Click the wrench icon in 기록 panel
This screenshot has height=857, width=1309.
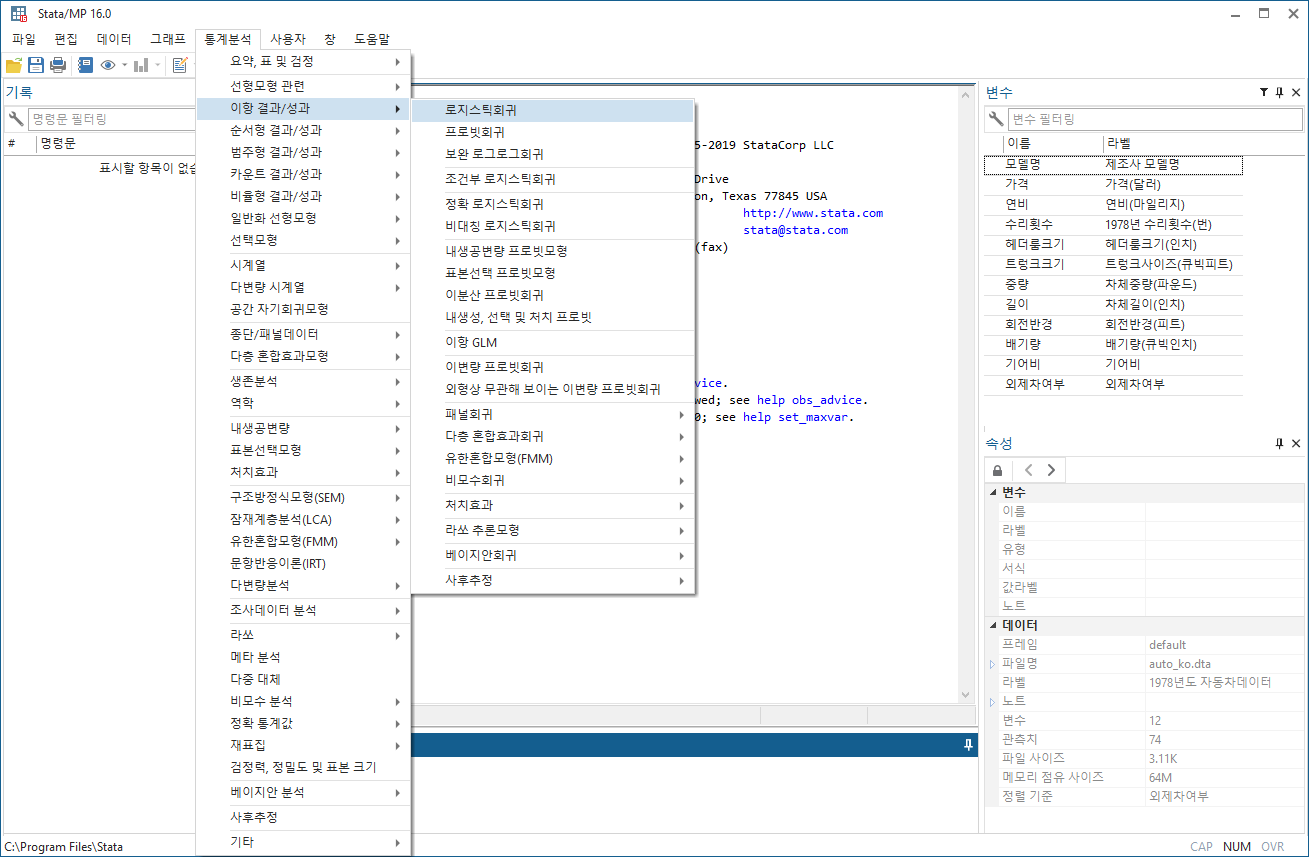coord(16,119)
